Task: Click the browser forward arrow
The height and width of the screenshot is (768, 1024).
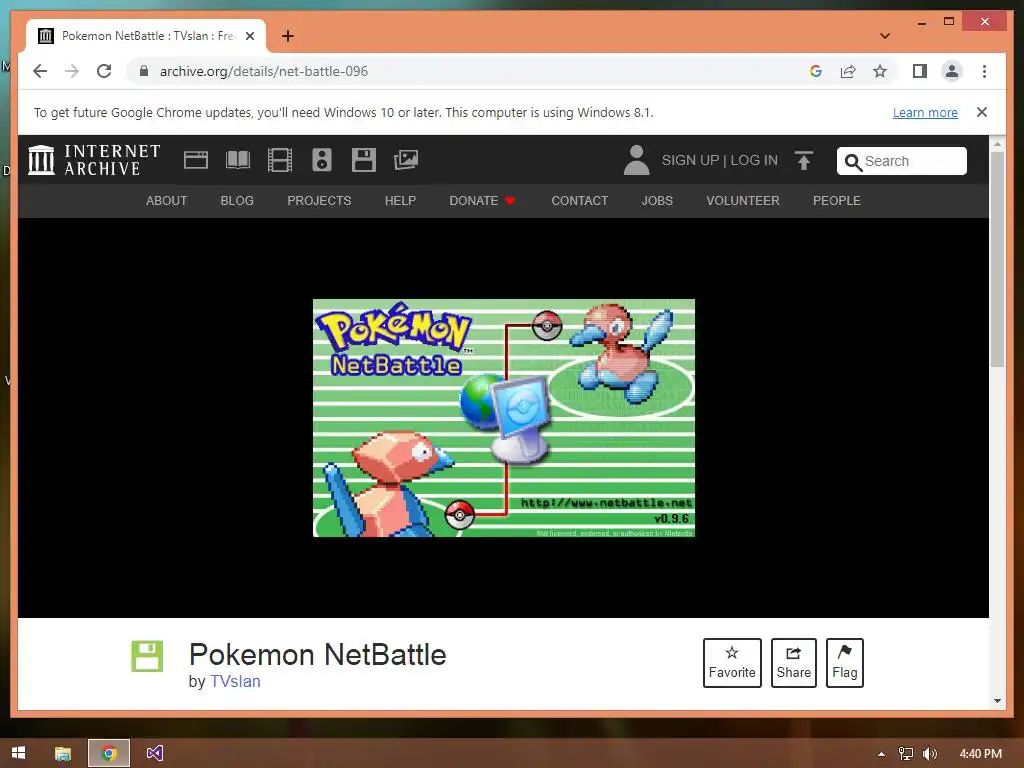Action: pos(72,71)
